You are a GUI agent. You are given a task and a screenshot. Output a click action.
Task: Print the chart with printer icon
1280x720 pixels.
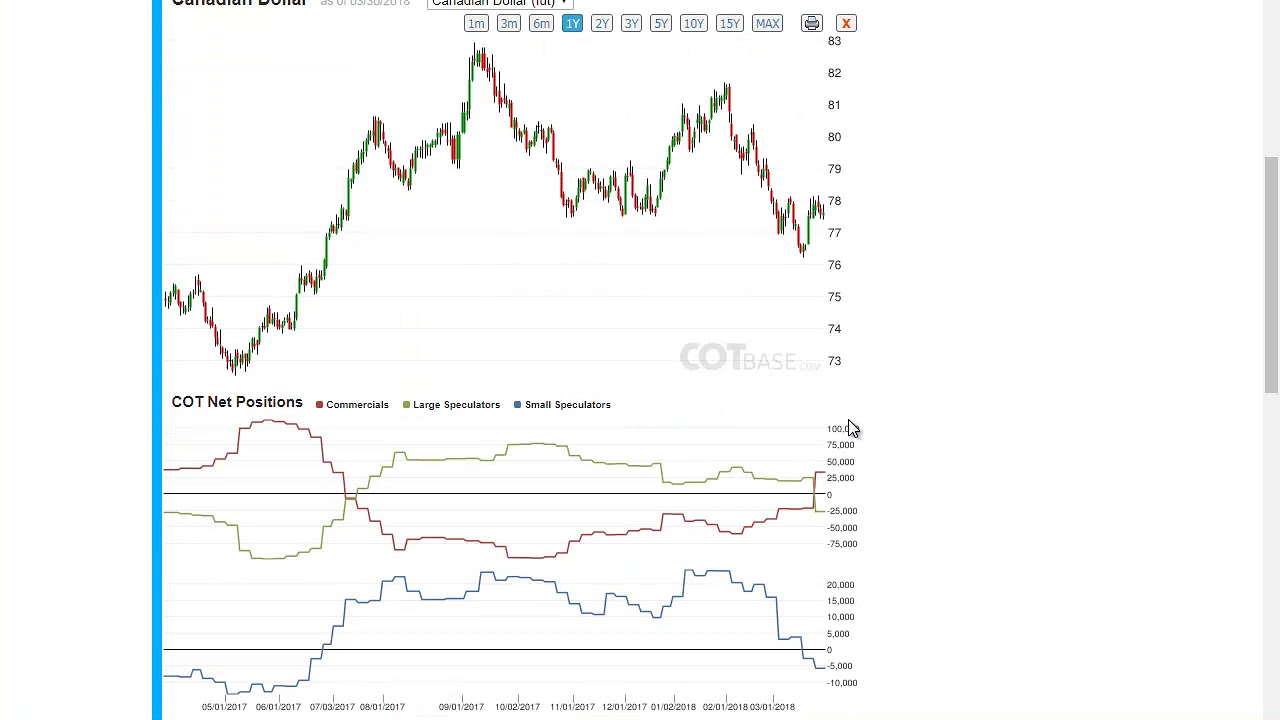point(812,23)
